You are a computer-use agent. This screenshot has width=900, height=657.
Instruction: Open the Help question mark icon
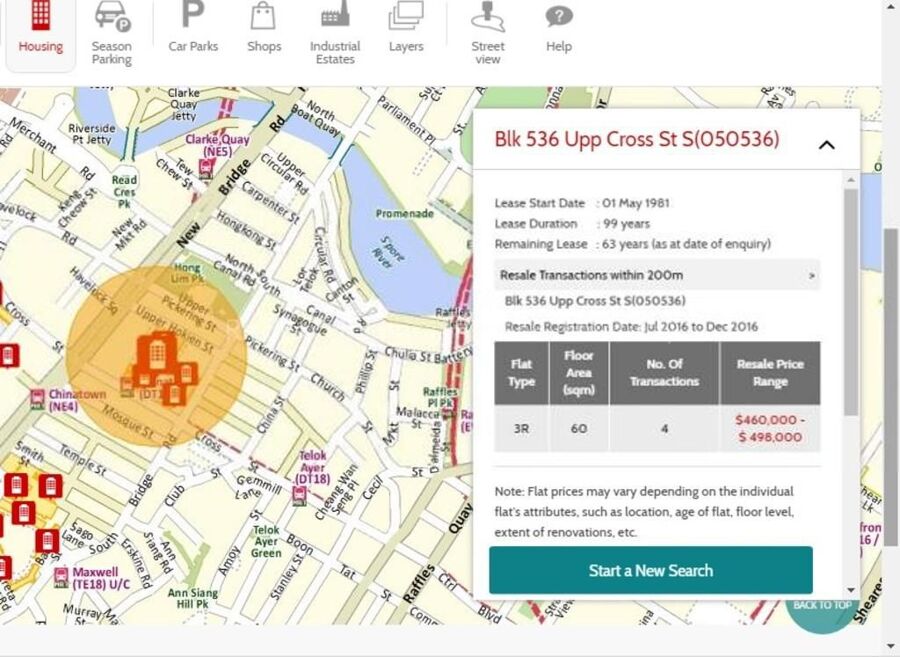coord(558,29)
